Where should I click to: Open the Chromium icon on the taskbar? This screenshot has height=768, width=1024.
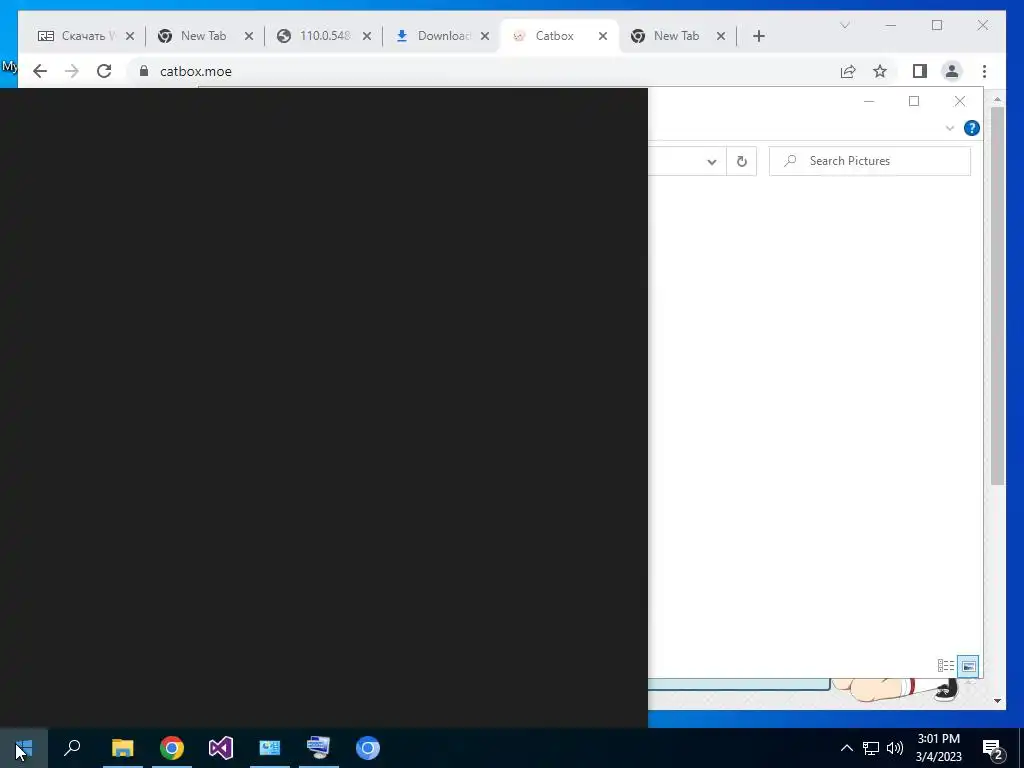pyautogui.click(x=368, y=748)
